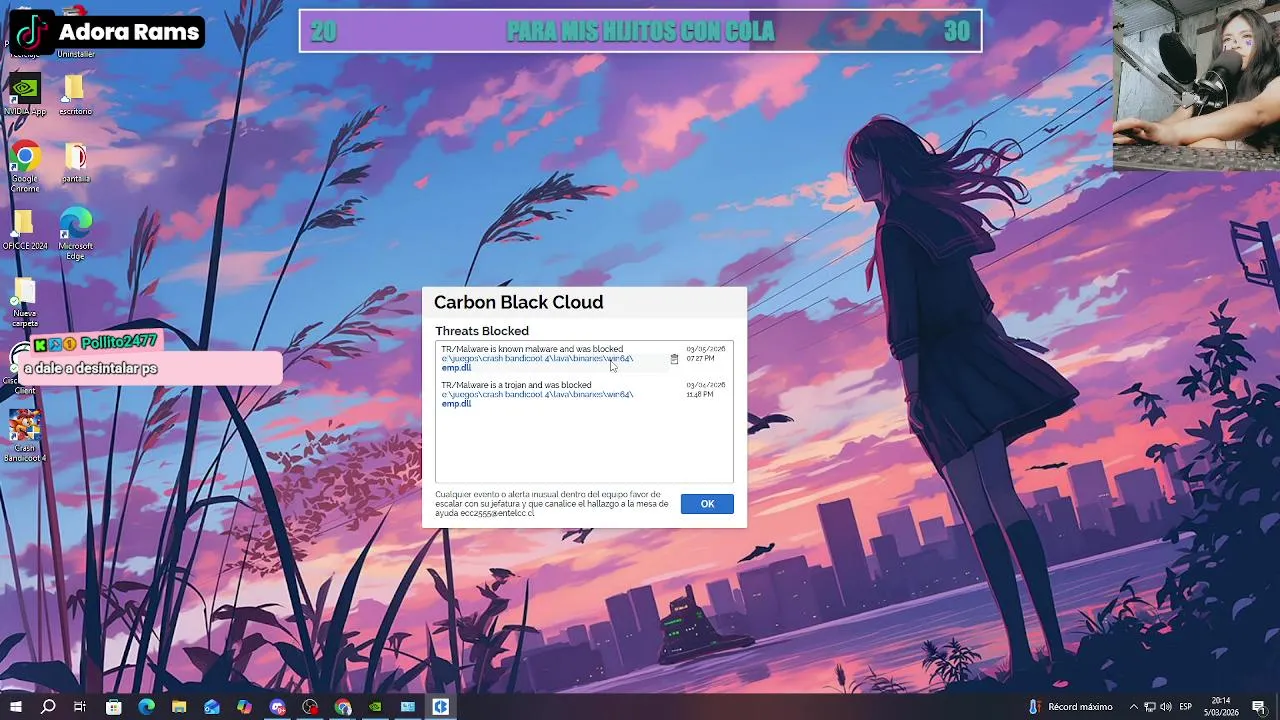Viewport: 1280px width, 720px height.
Task: Click the Récord máximo weather widget
Action: 1070,707
